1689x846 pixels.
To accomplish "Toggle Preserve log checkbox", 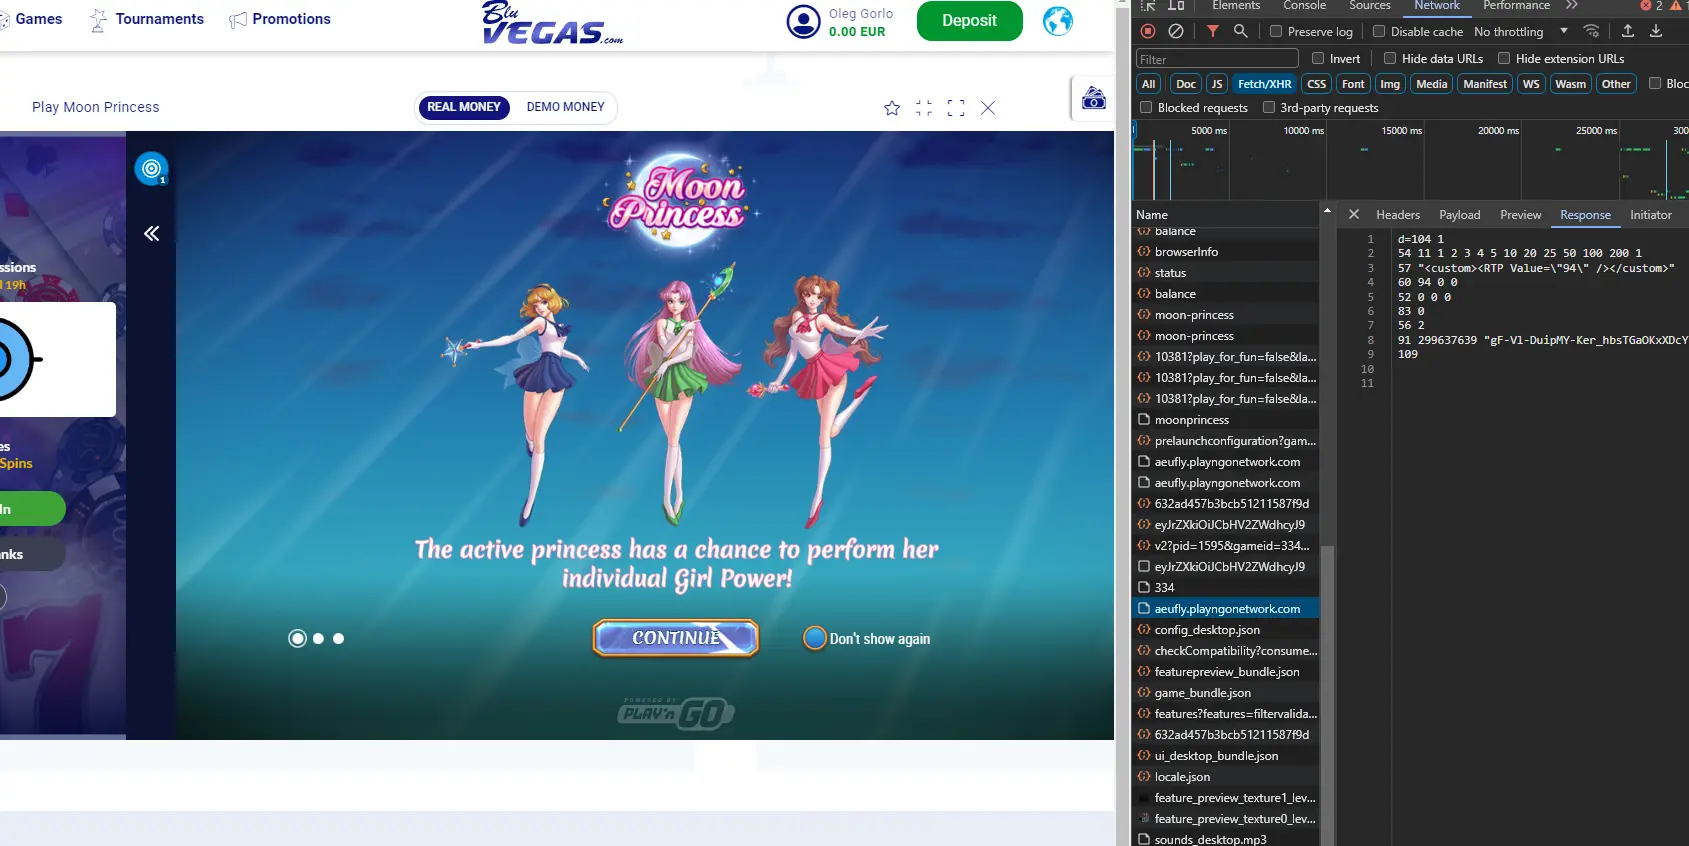I will pyautogui.click(x=1276, y=31).
